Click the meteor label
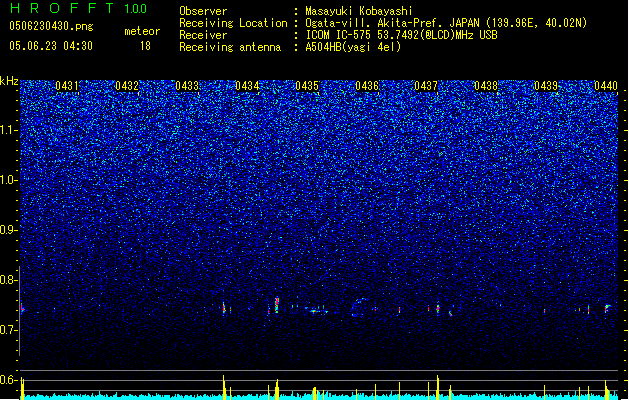This screenshot has width=629, height=400. pyautogui.click(x=142, y=31)
